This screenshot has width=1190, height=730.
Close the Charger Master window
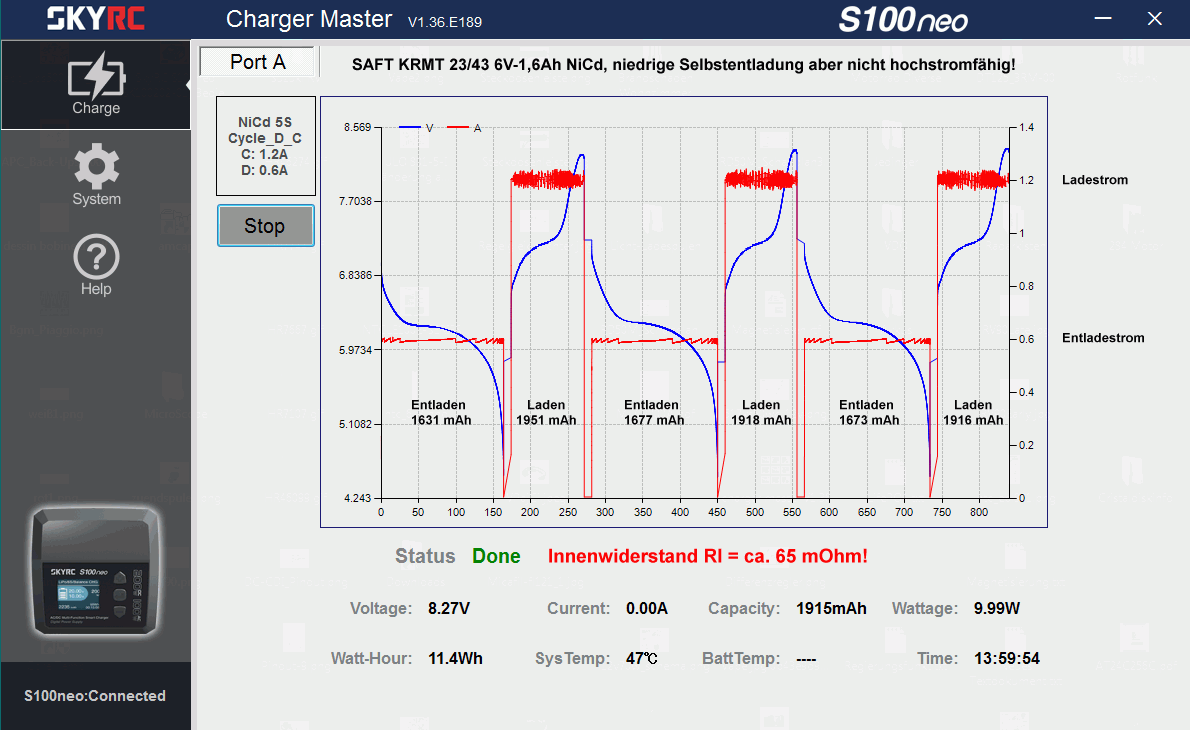1154,19
